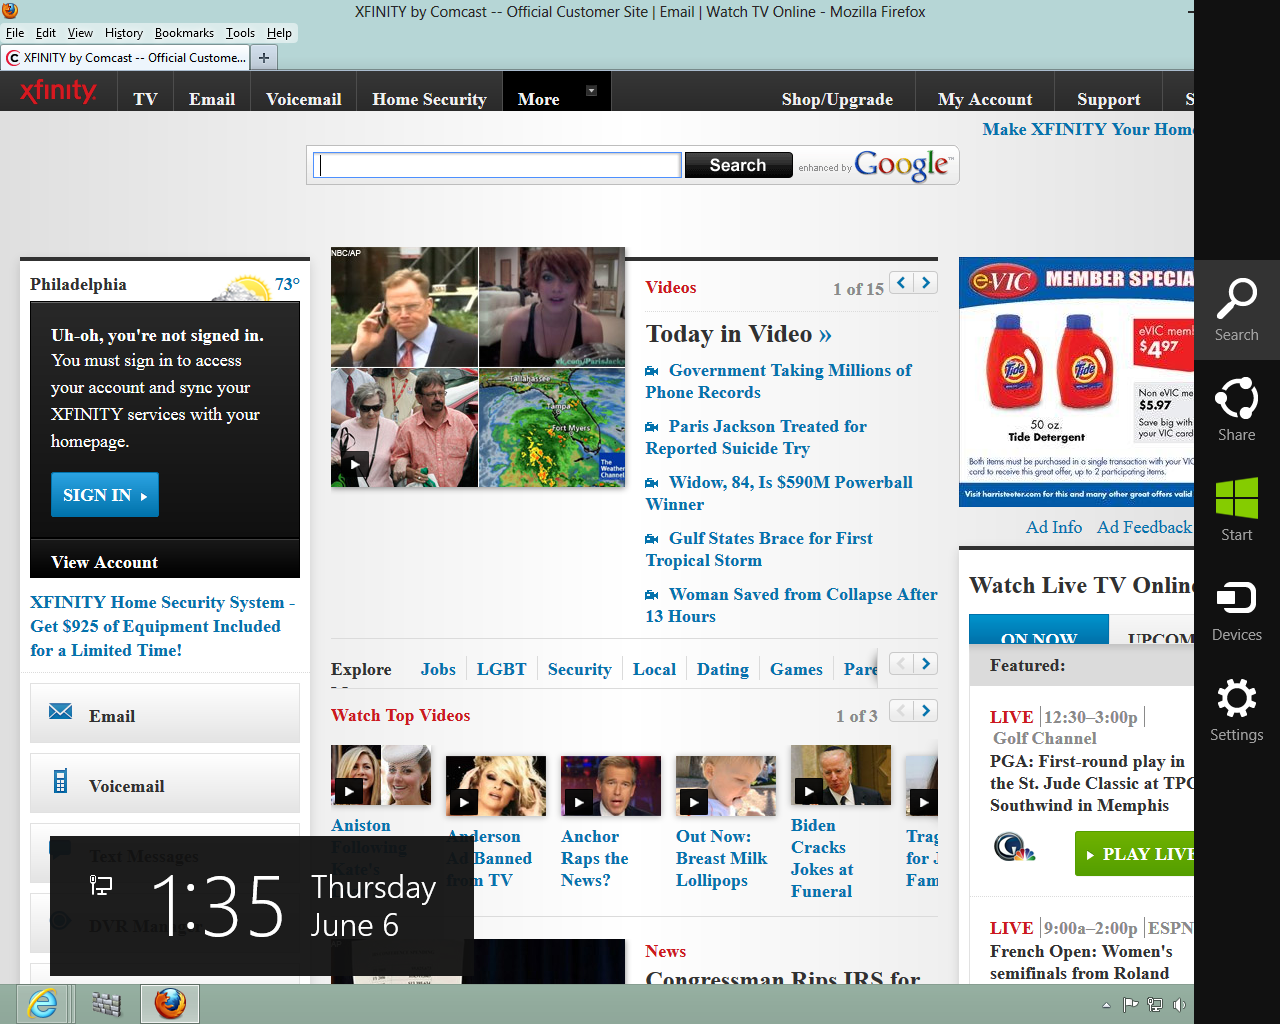
Task: Click the xfinity logo
Action: (x=58, y=93)
